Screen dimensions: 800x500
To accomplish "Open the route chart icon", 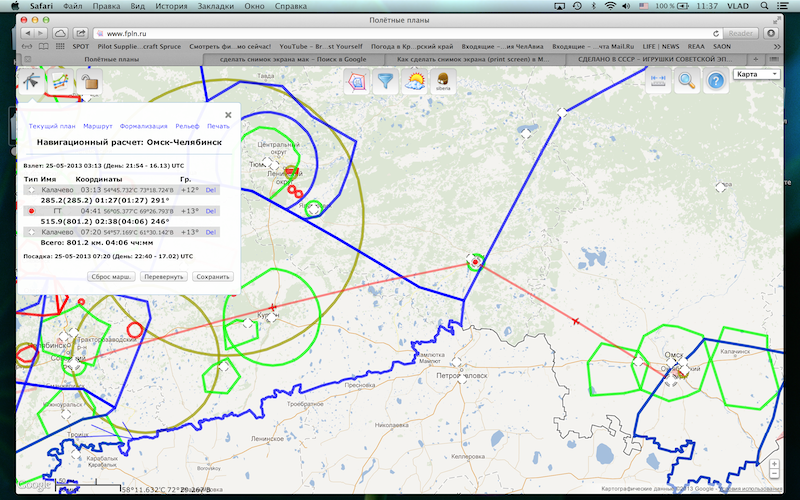I will point(60,82).
